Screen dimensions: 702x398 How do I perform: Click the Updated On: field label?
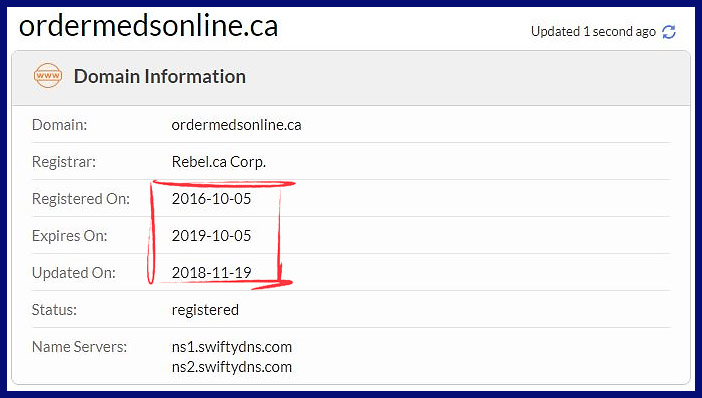coord(73,273)
